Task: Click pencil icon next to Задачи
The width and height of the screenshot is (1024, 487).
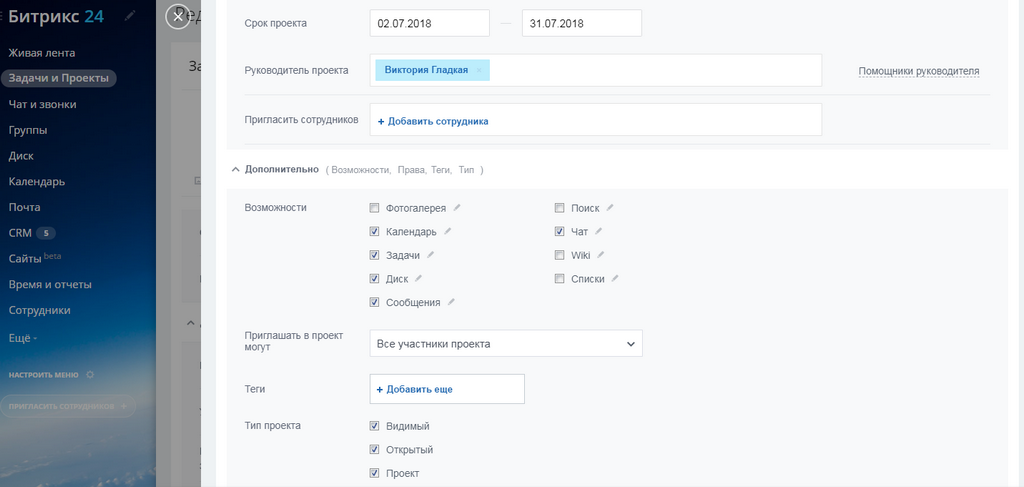Action: pyautogui.click(x=431, y=255)
